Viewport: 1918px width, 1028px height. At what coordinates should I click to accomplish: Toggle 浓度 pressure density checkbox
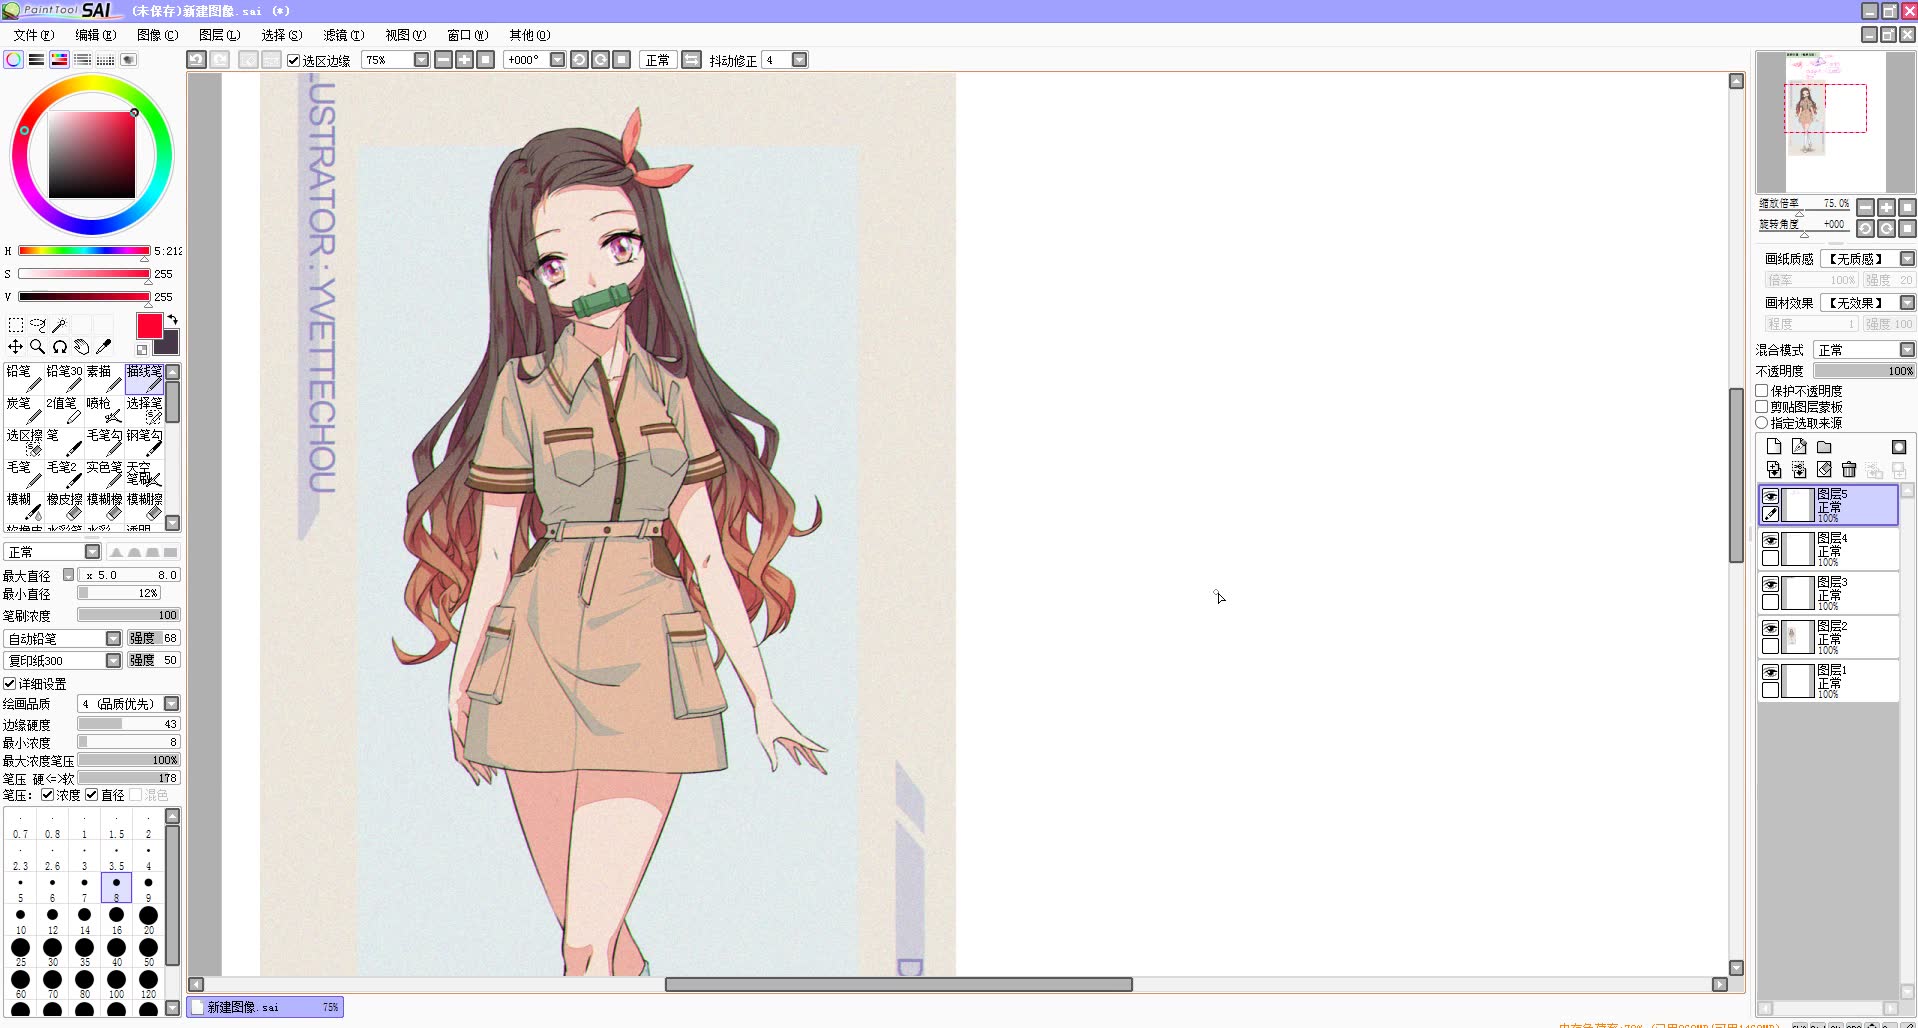pyautogui.click(x=47, y=795)
